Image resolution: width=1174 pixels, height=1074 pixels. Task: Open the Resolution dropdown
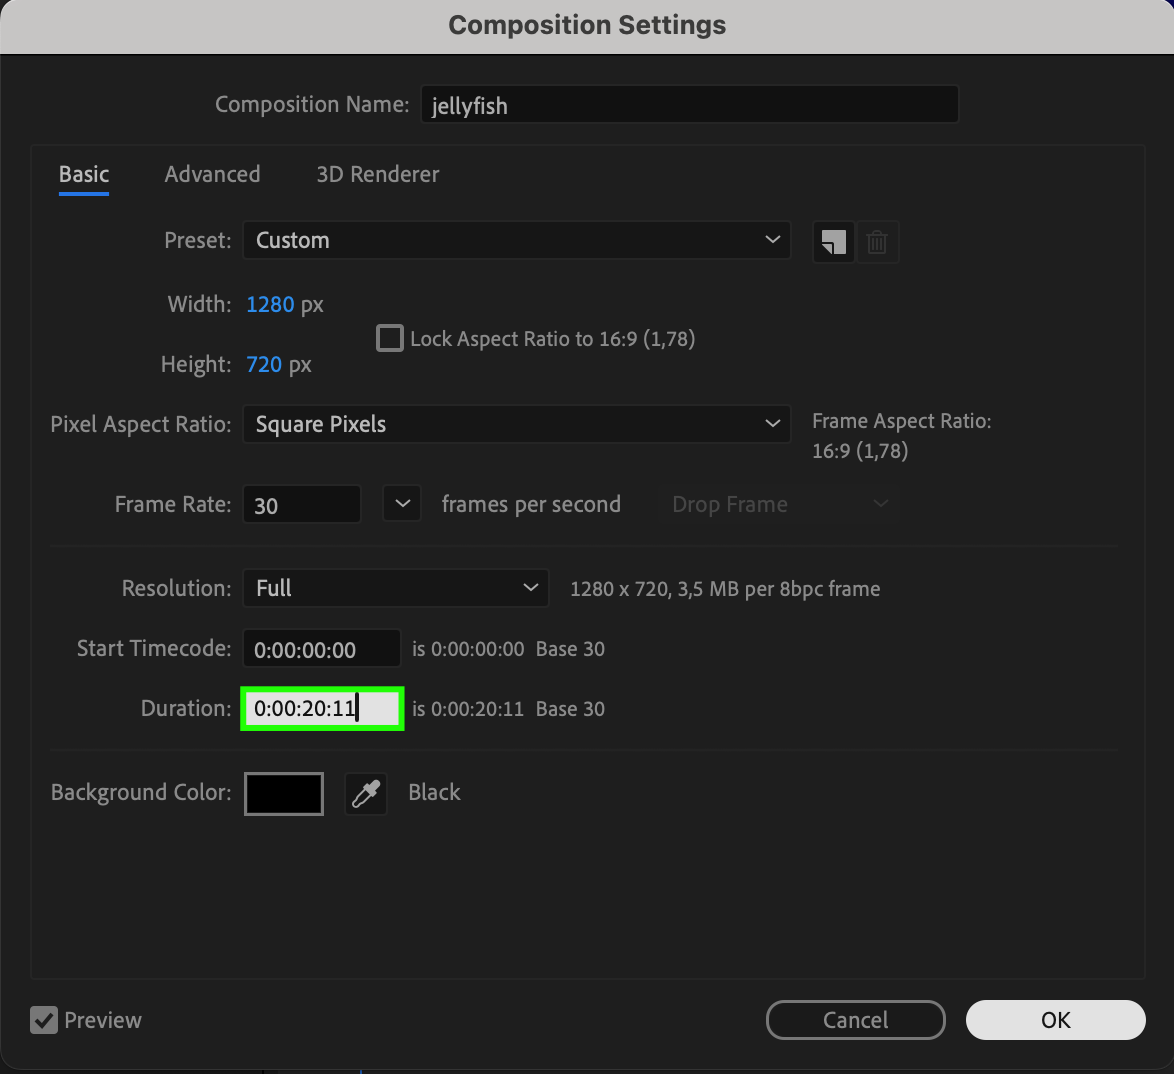395,588
